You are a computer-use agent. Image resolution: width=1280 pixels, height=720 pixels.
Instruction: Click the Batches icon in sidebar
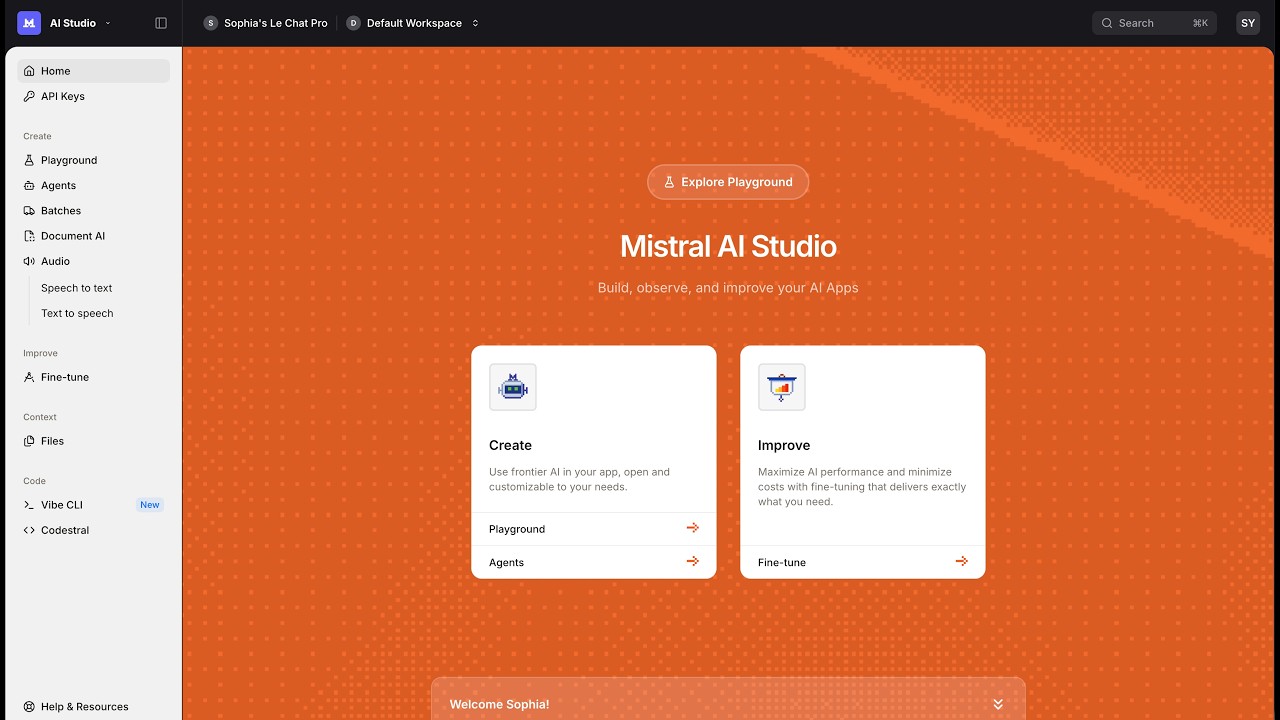click(x=29, y=211)
